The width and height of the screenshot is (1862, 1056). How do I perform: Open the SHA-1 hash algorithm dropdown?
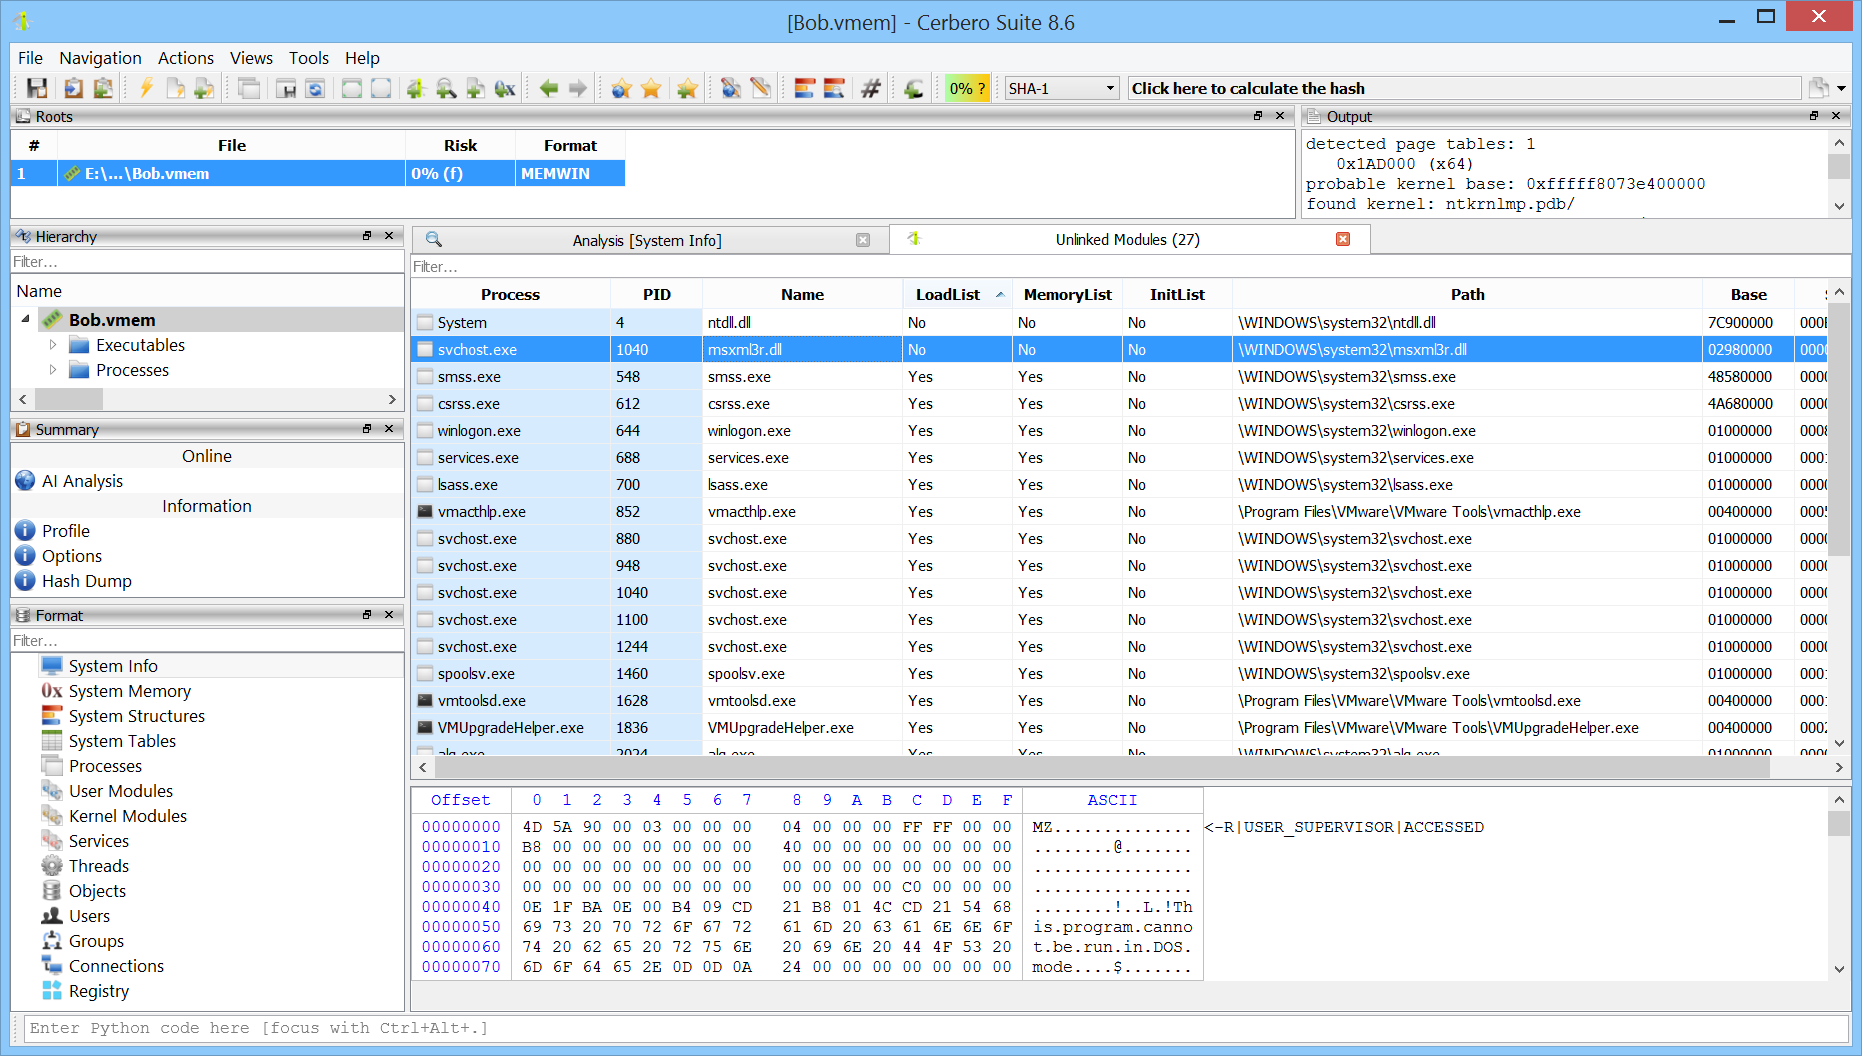(x=1061, y=89)
